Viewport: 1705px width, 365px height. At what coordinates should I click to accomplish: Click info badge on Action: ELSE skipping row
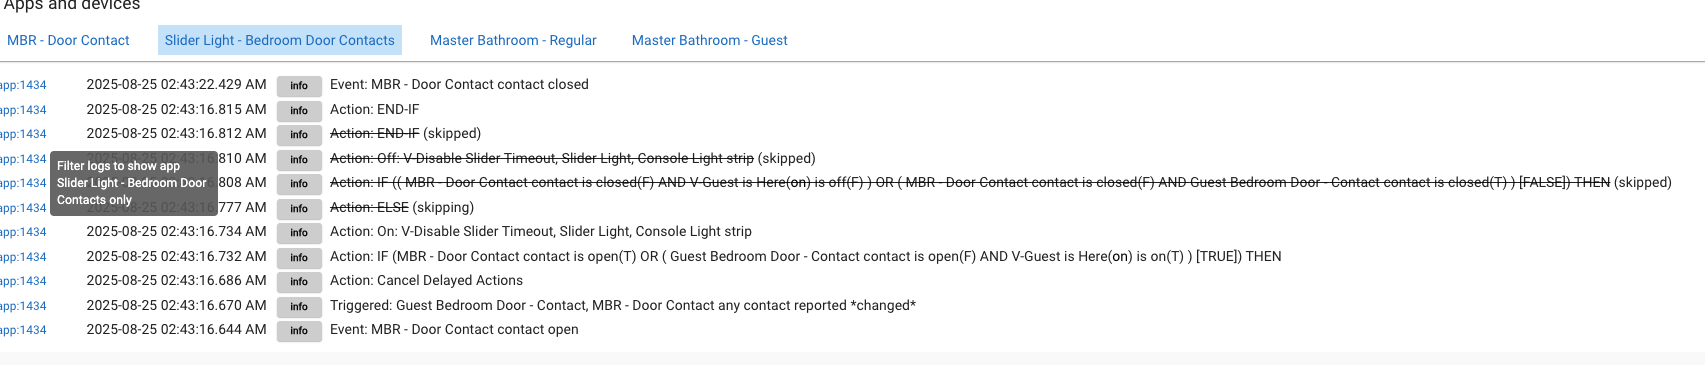[299, 208]
